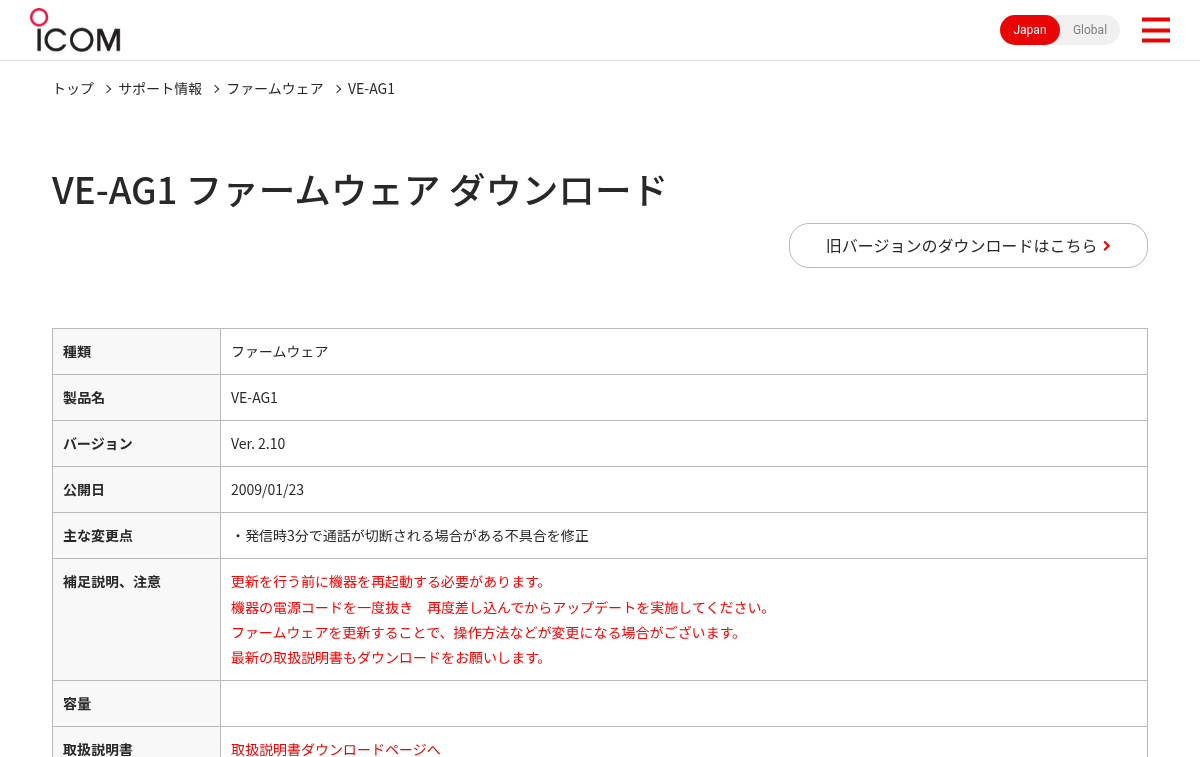
Task: Click the バージョン row header
Action: (x=136, y=443)
